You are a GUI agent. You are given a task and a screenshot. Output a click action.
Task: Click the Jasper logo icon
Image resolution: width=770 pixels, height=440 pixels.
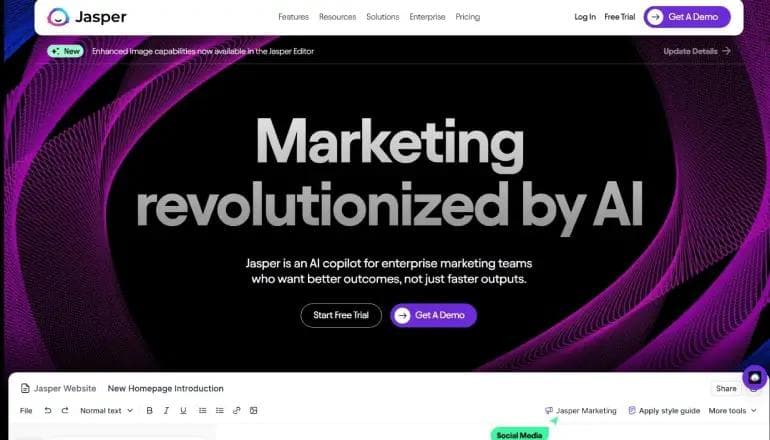(x=58, y=17)
